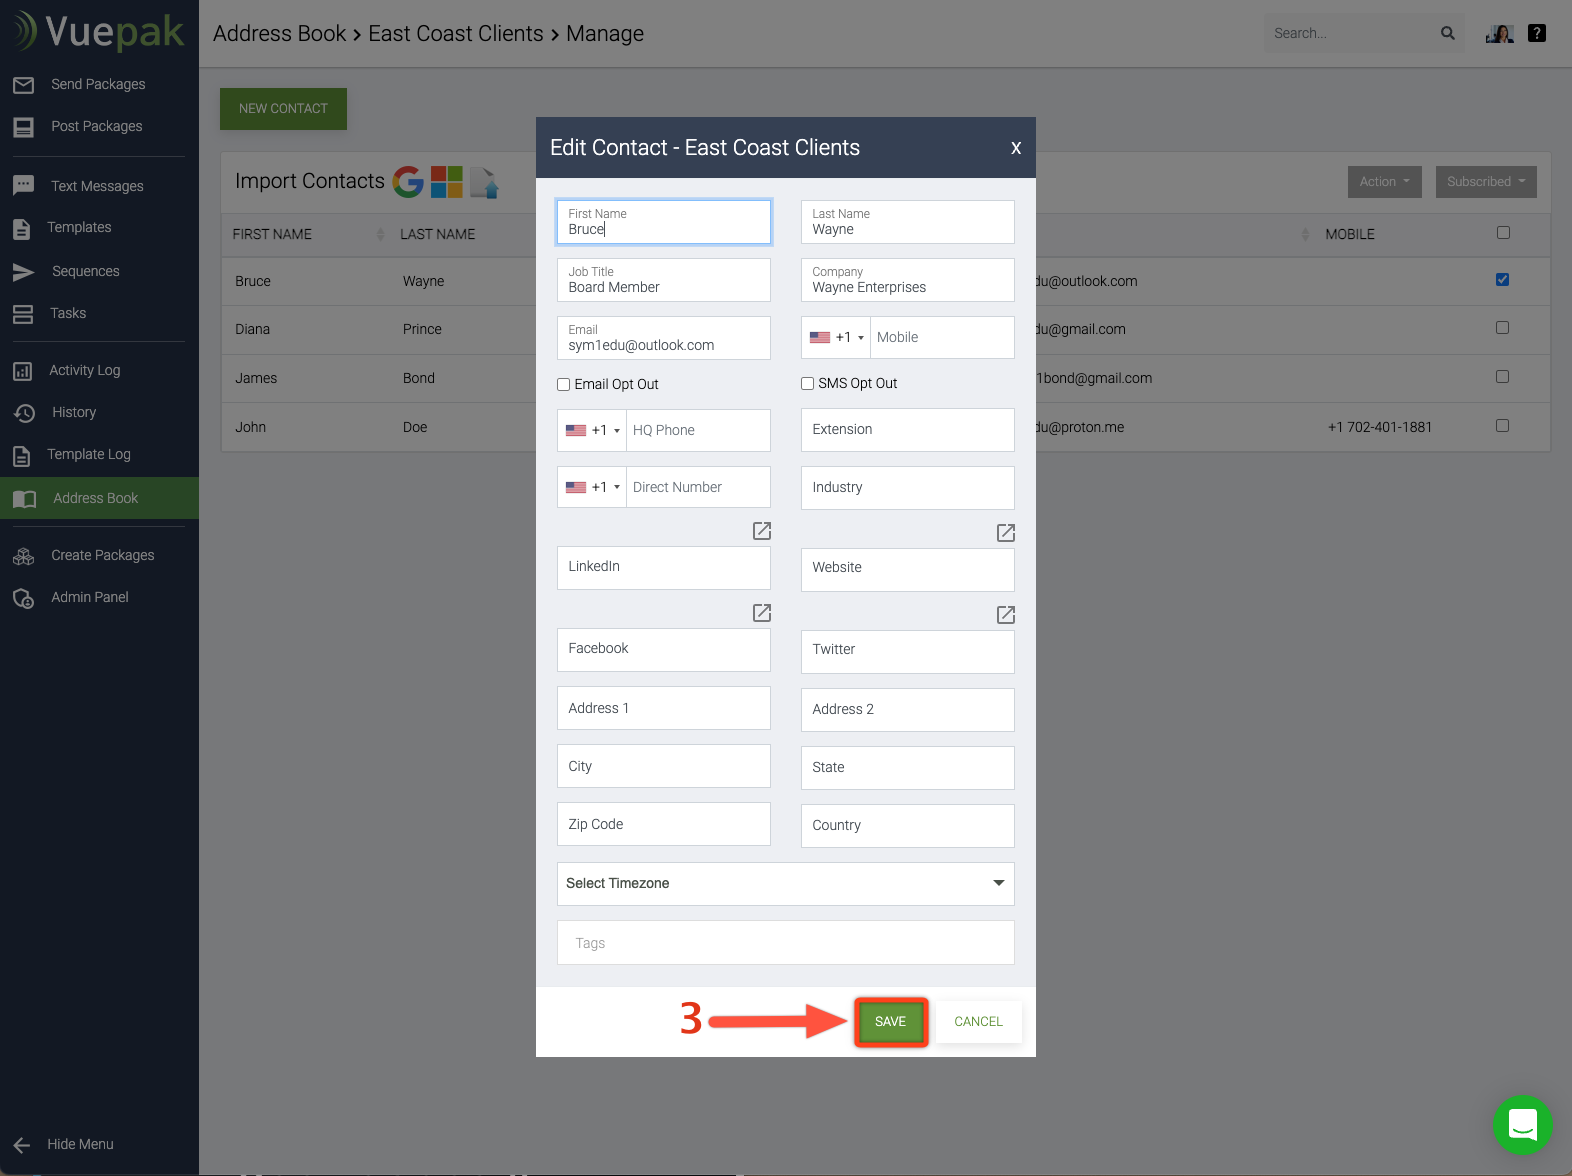Enable the SMS Opt Out checkbox
The image size is (1572, 1176).
[808, 384]
